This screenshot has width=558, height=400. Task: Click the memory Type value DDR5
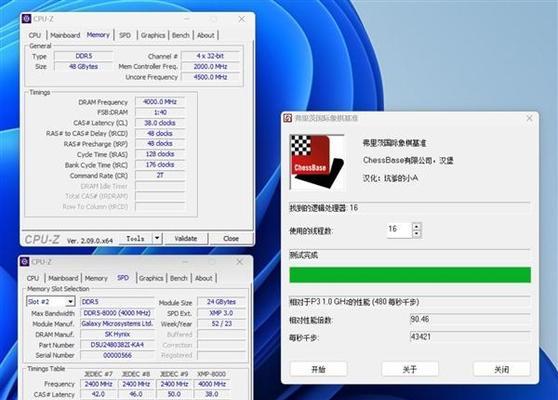pos(84,56)
